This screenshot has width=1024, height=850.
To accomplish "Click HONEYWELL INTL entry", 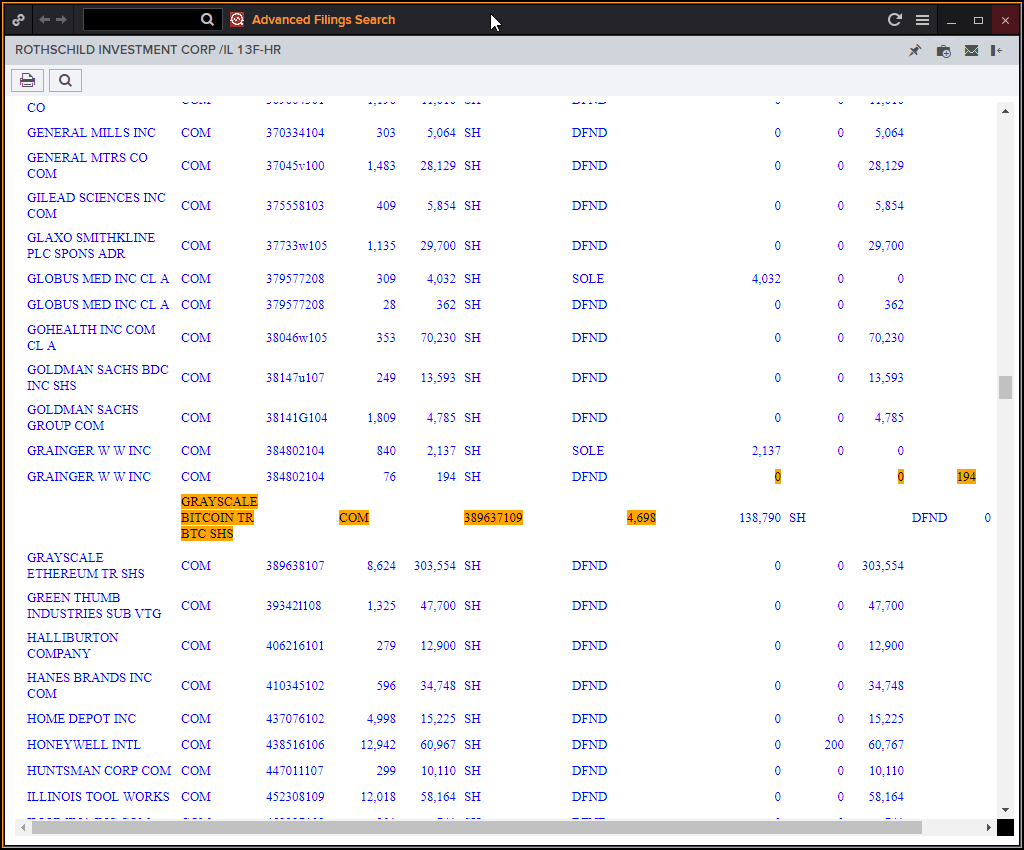I will [84, 745].
